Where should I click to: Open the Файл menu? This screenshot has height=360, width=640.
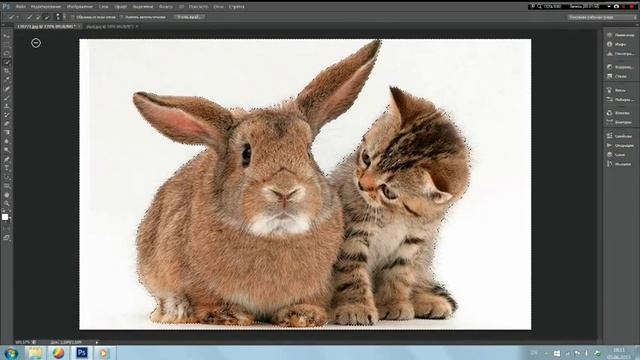pos(20,7)
